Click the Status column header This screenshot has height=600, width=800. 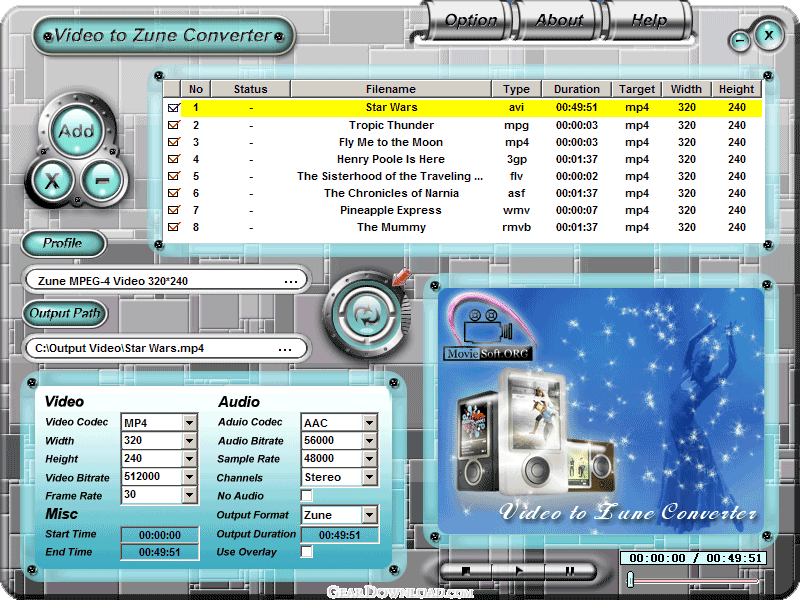point(251,89)
